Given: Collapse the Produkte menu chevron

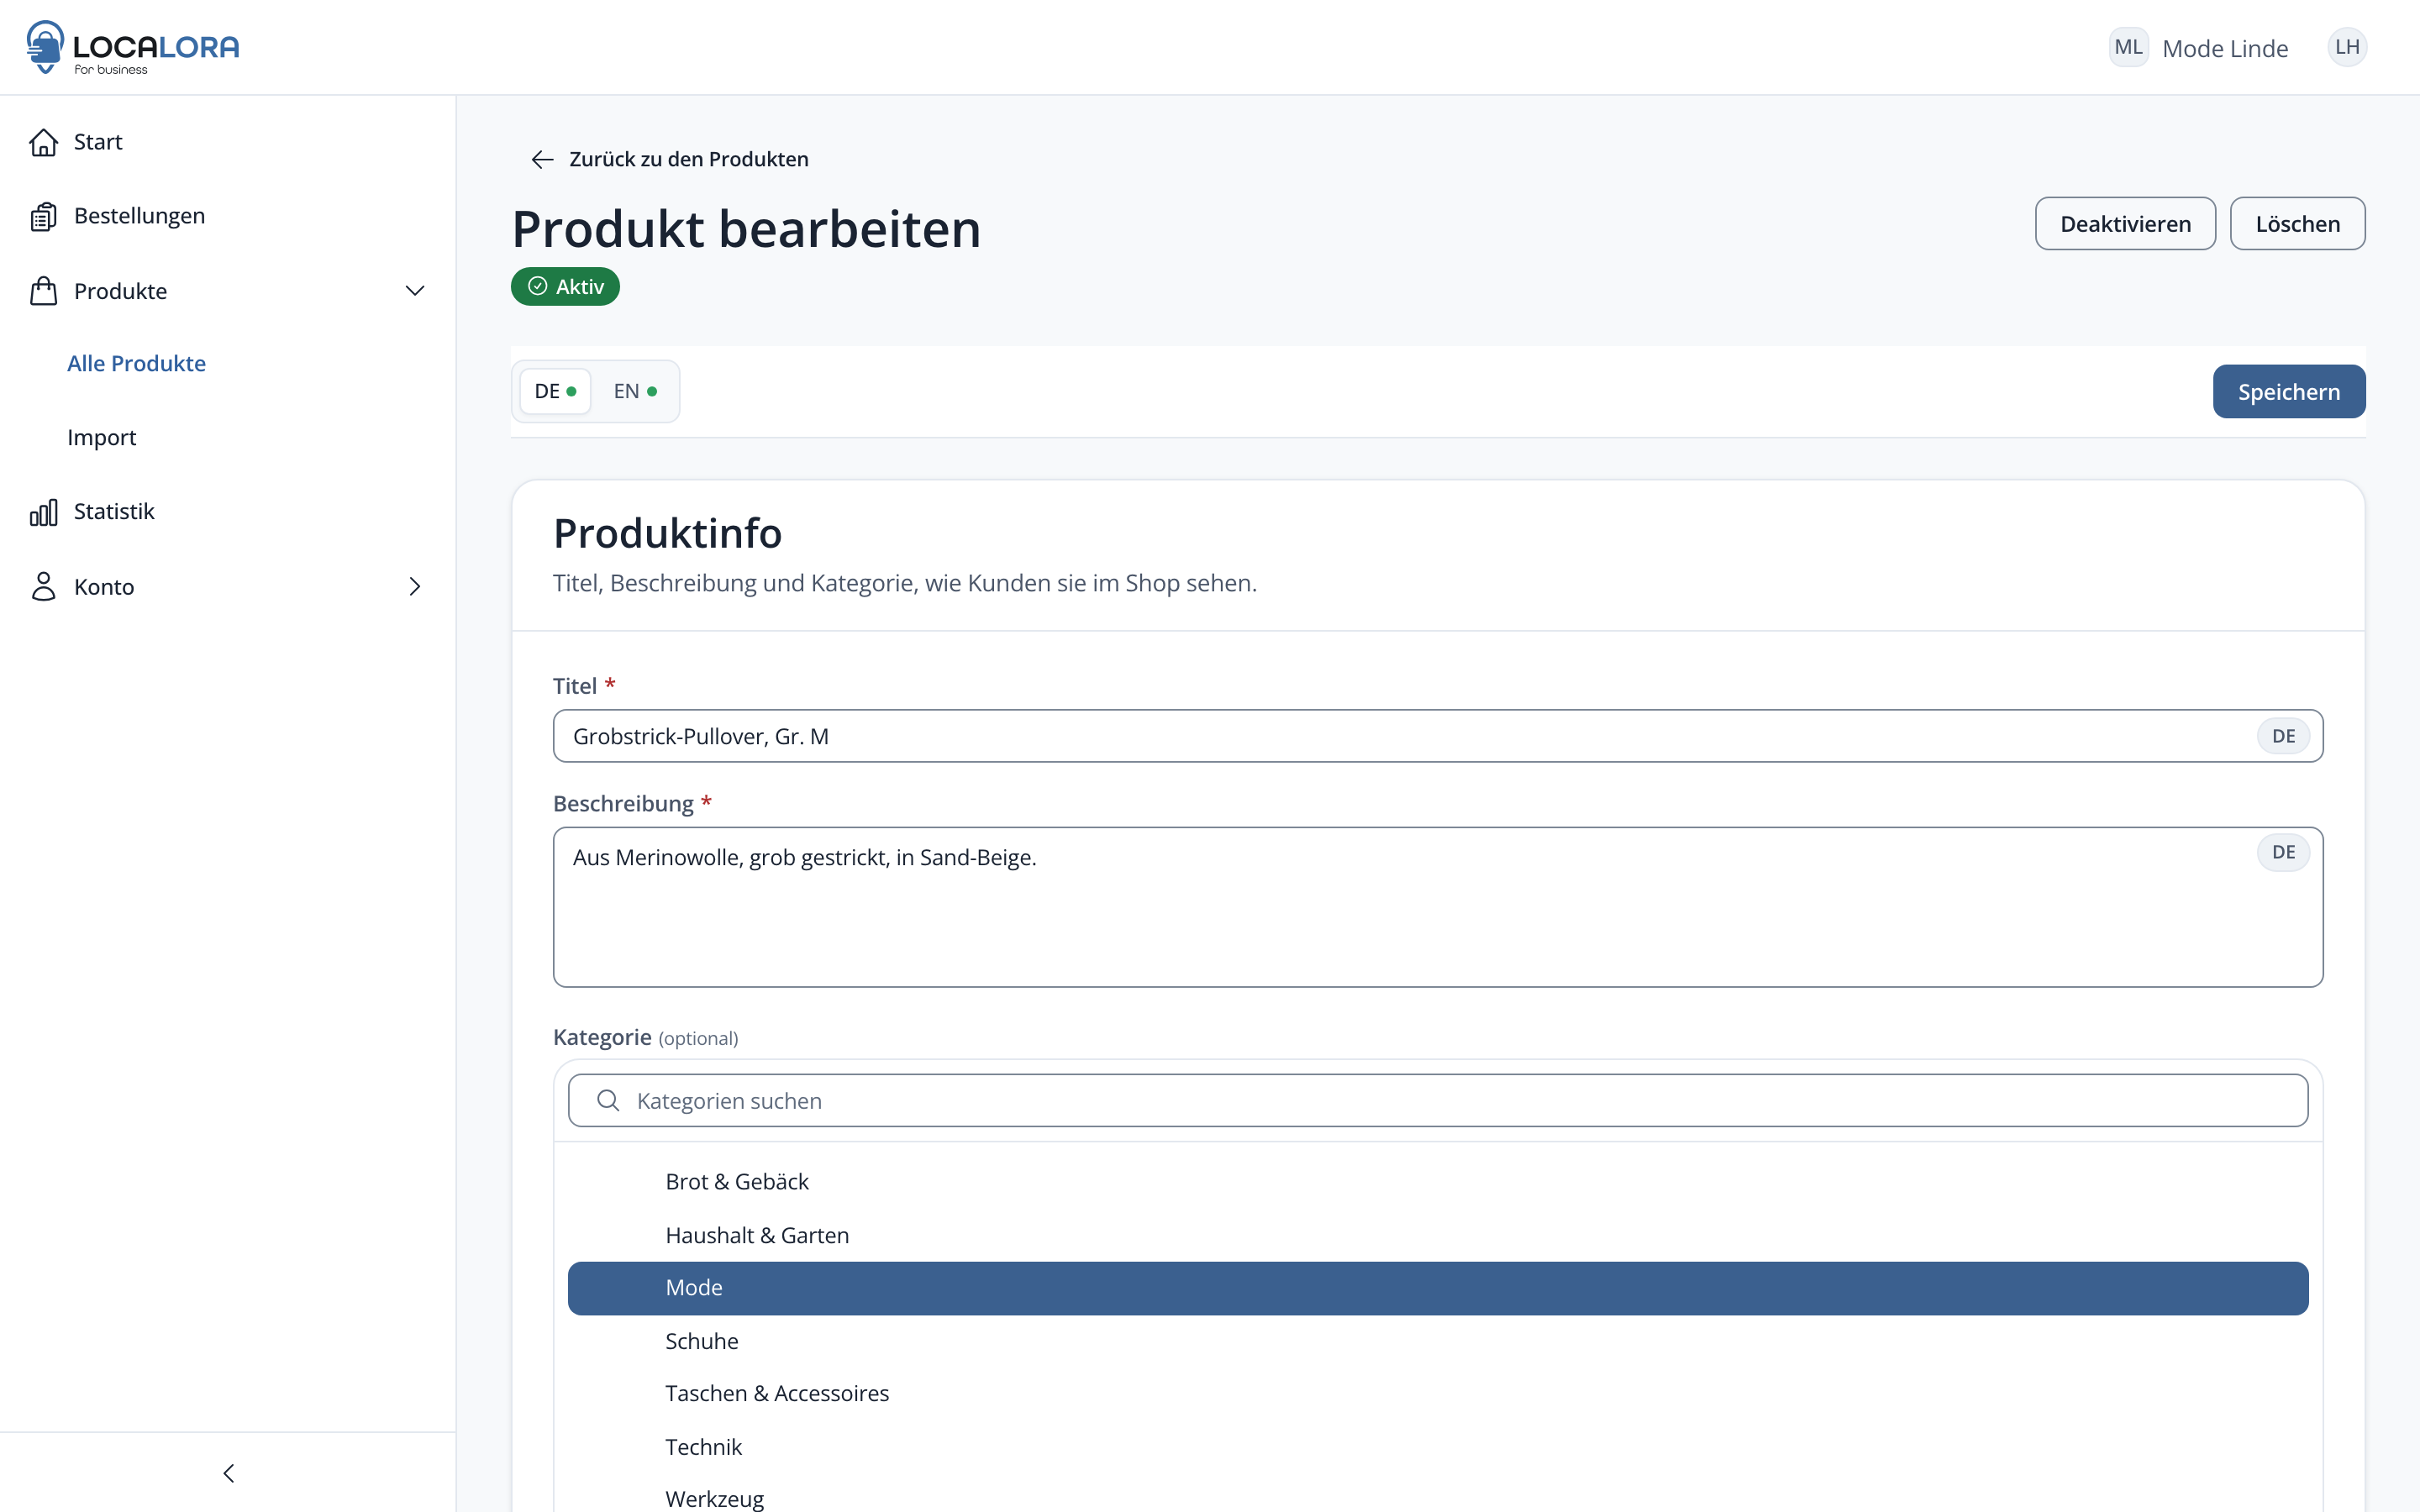Looking at the screenshot, I should (x=414, y=291).
